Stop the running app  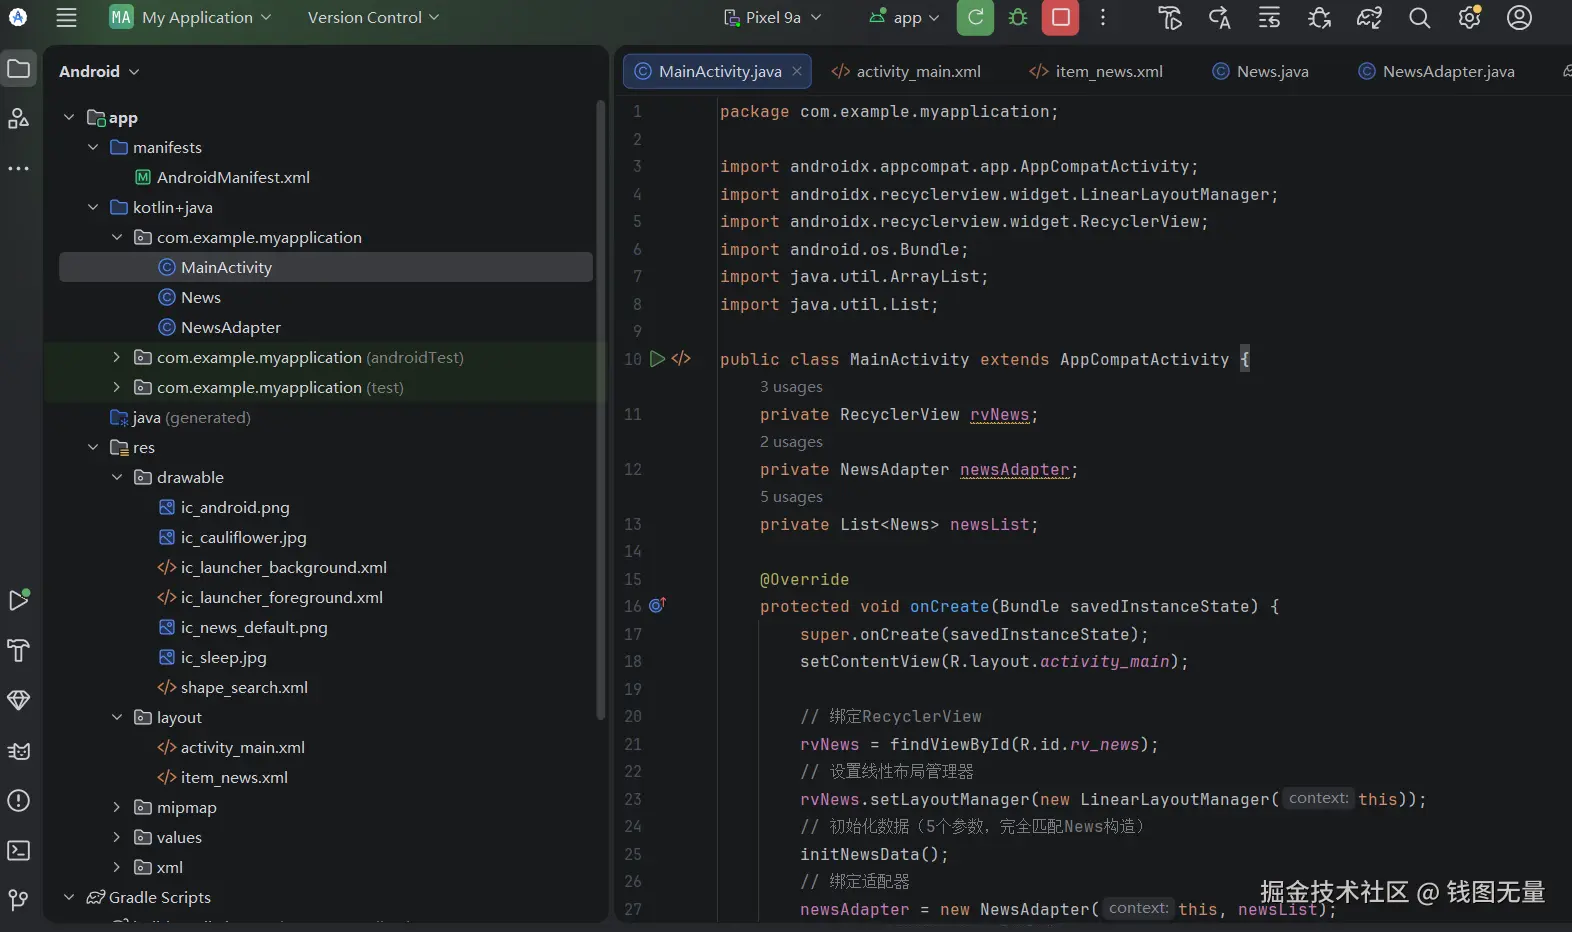click(1060, 18)
